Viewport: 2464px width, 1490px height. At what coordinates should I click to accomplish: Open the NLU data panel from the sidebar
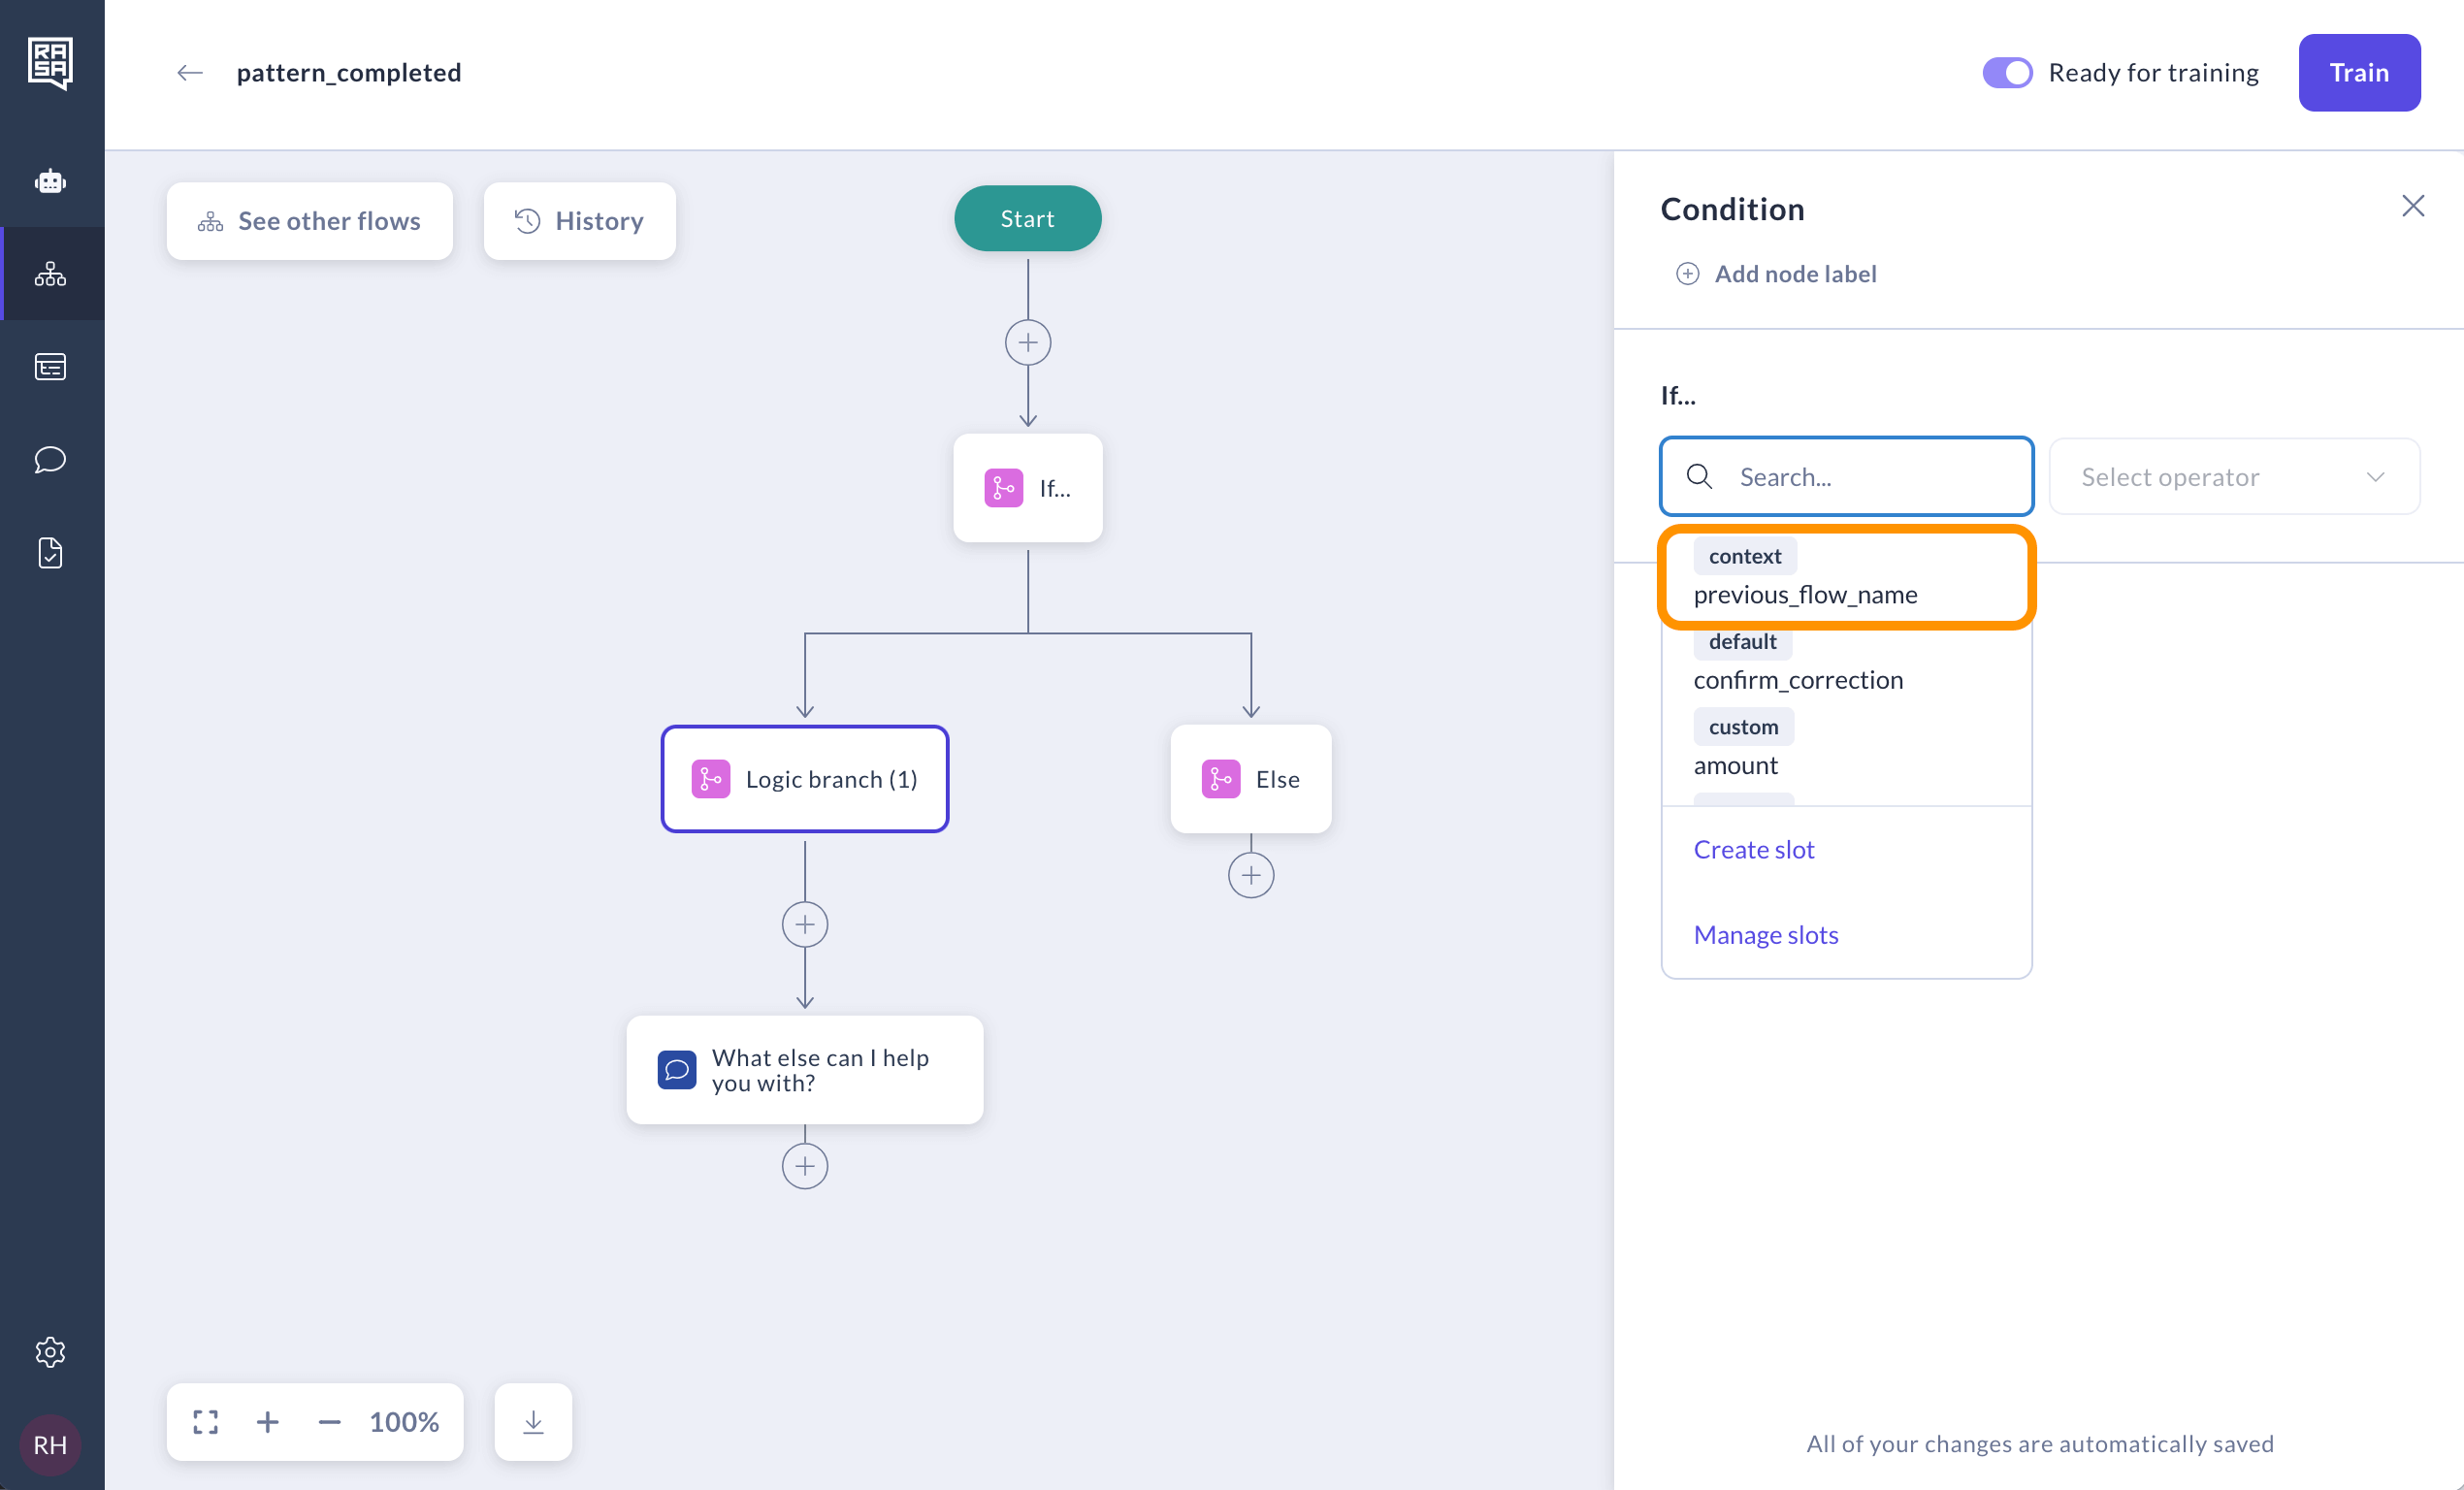[x=51, y=367]
